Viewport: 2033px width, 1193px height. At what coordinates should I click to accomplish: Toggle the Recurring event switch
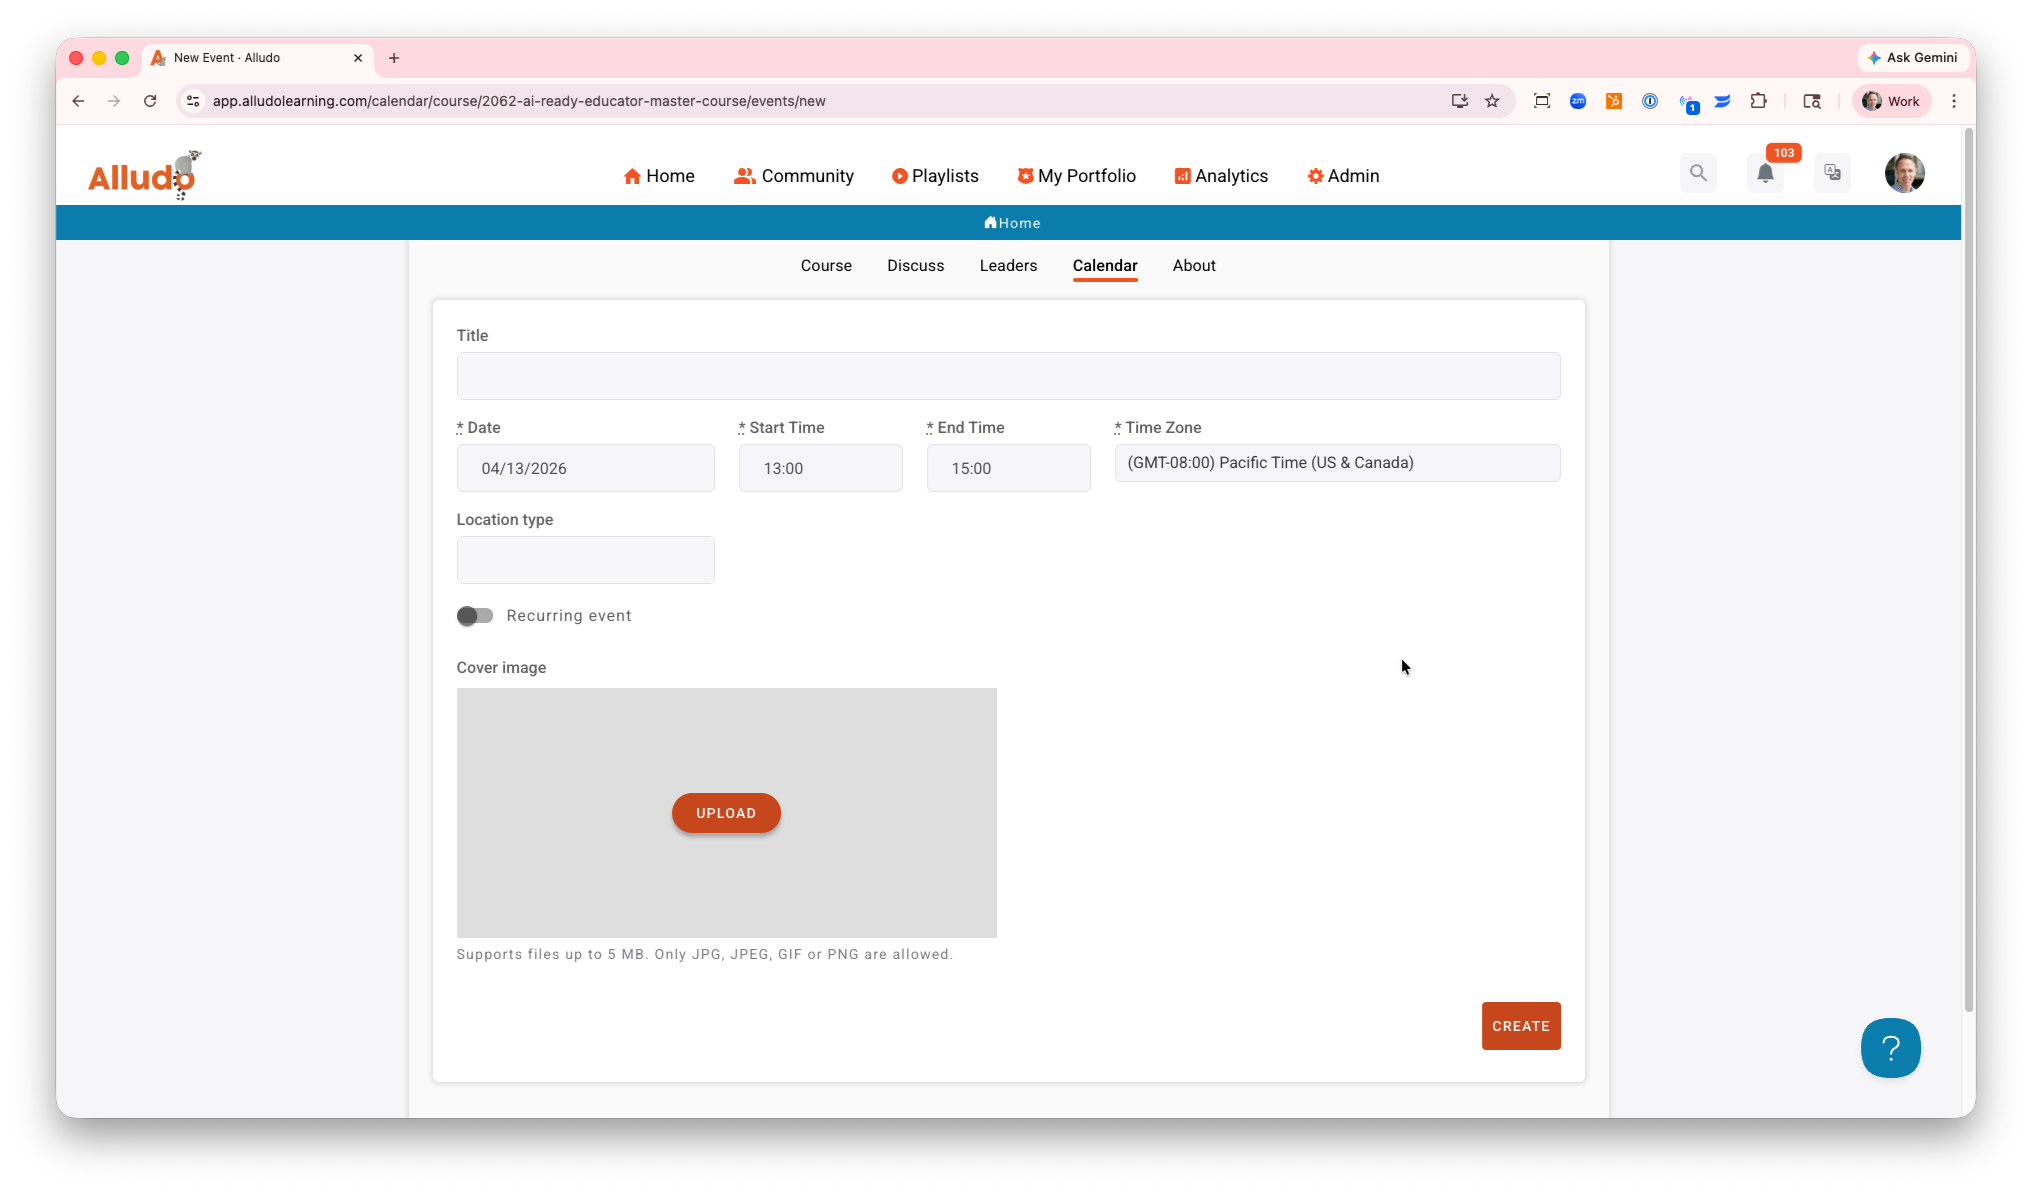(475, 616)
